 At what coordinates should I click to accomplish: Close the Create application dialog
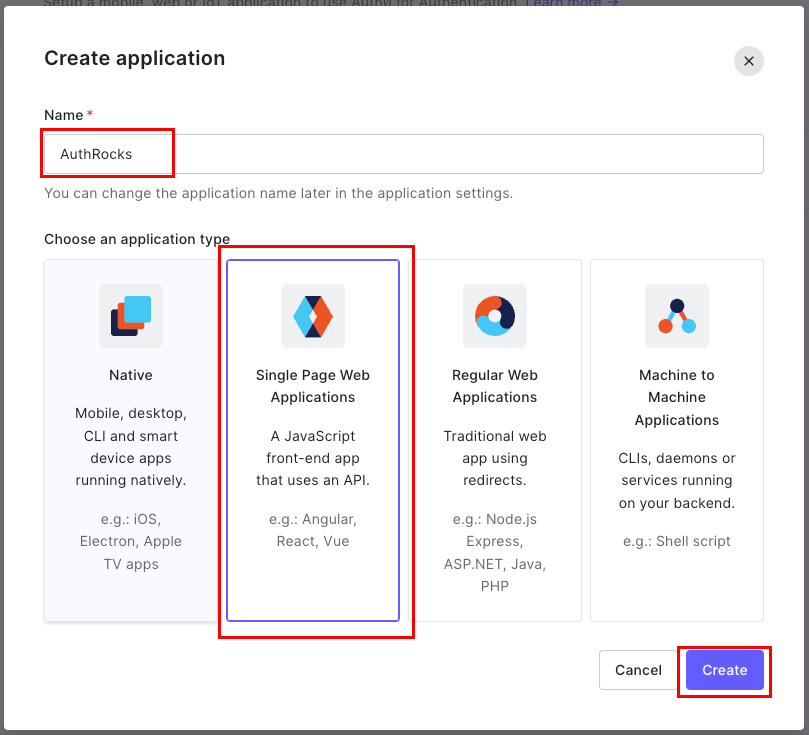(749, 61)
